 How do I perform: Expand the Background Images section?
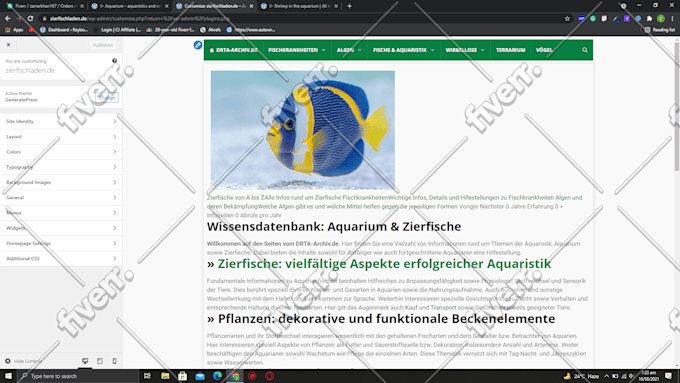(x=61, y=182)
